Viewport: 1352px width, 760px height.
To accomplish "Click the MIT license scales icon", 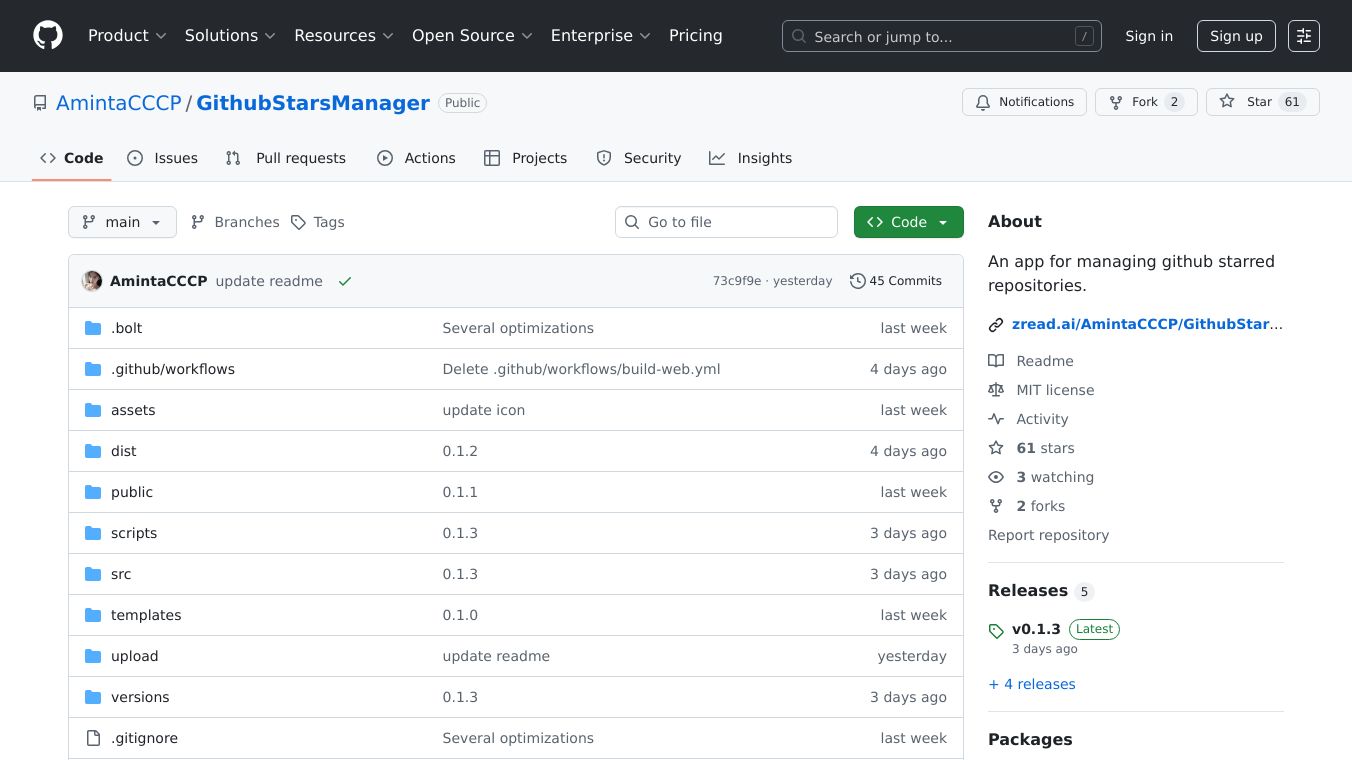I will pyautogui.click(x=996, y=390).
